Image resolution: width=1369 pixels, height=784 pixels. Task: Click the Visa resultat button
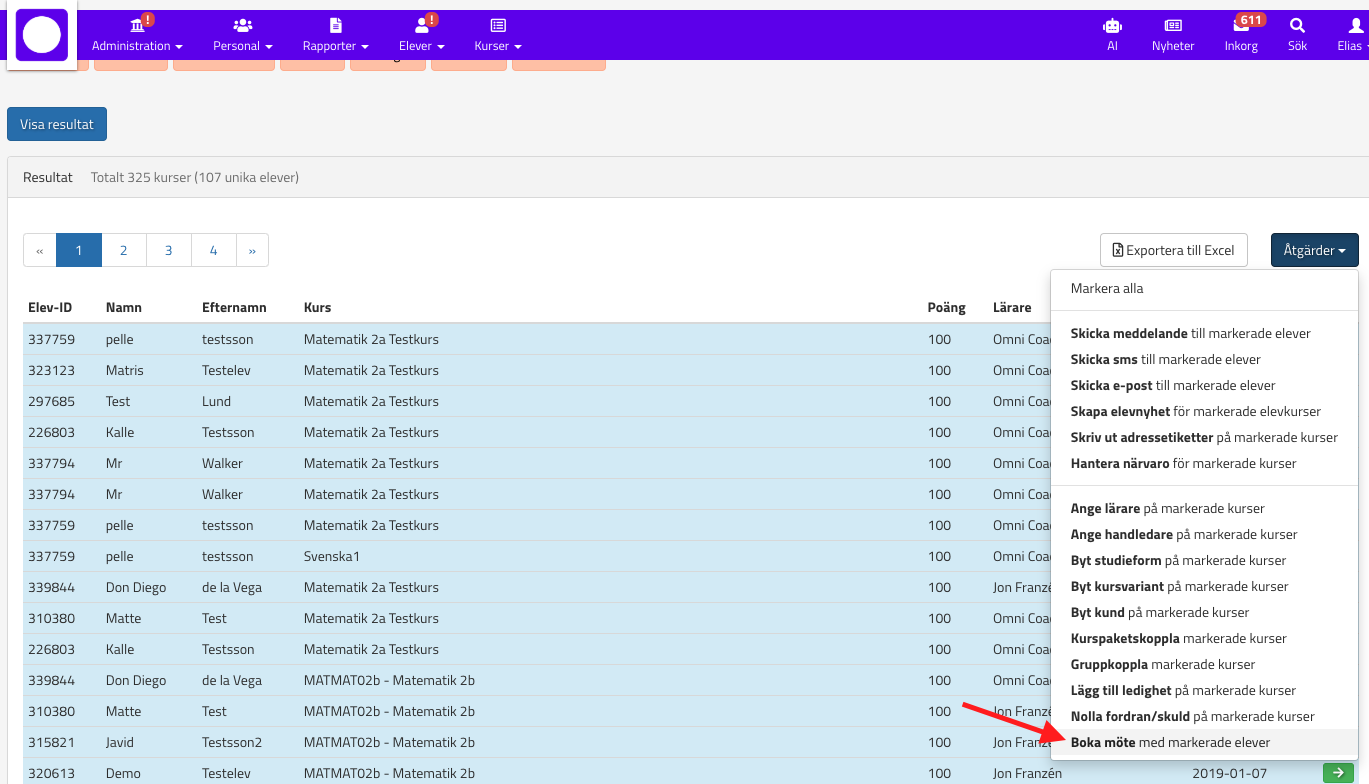(x=57, y=125)
